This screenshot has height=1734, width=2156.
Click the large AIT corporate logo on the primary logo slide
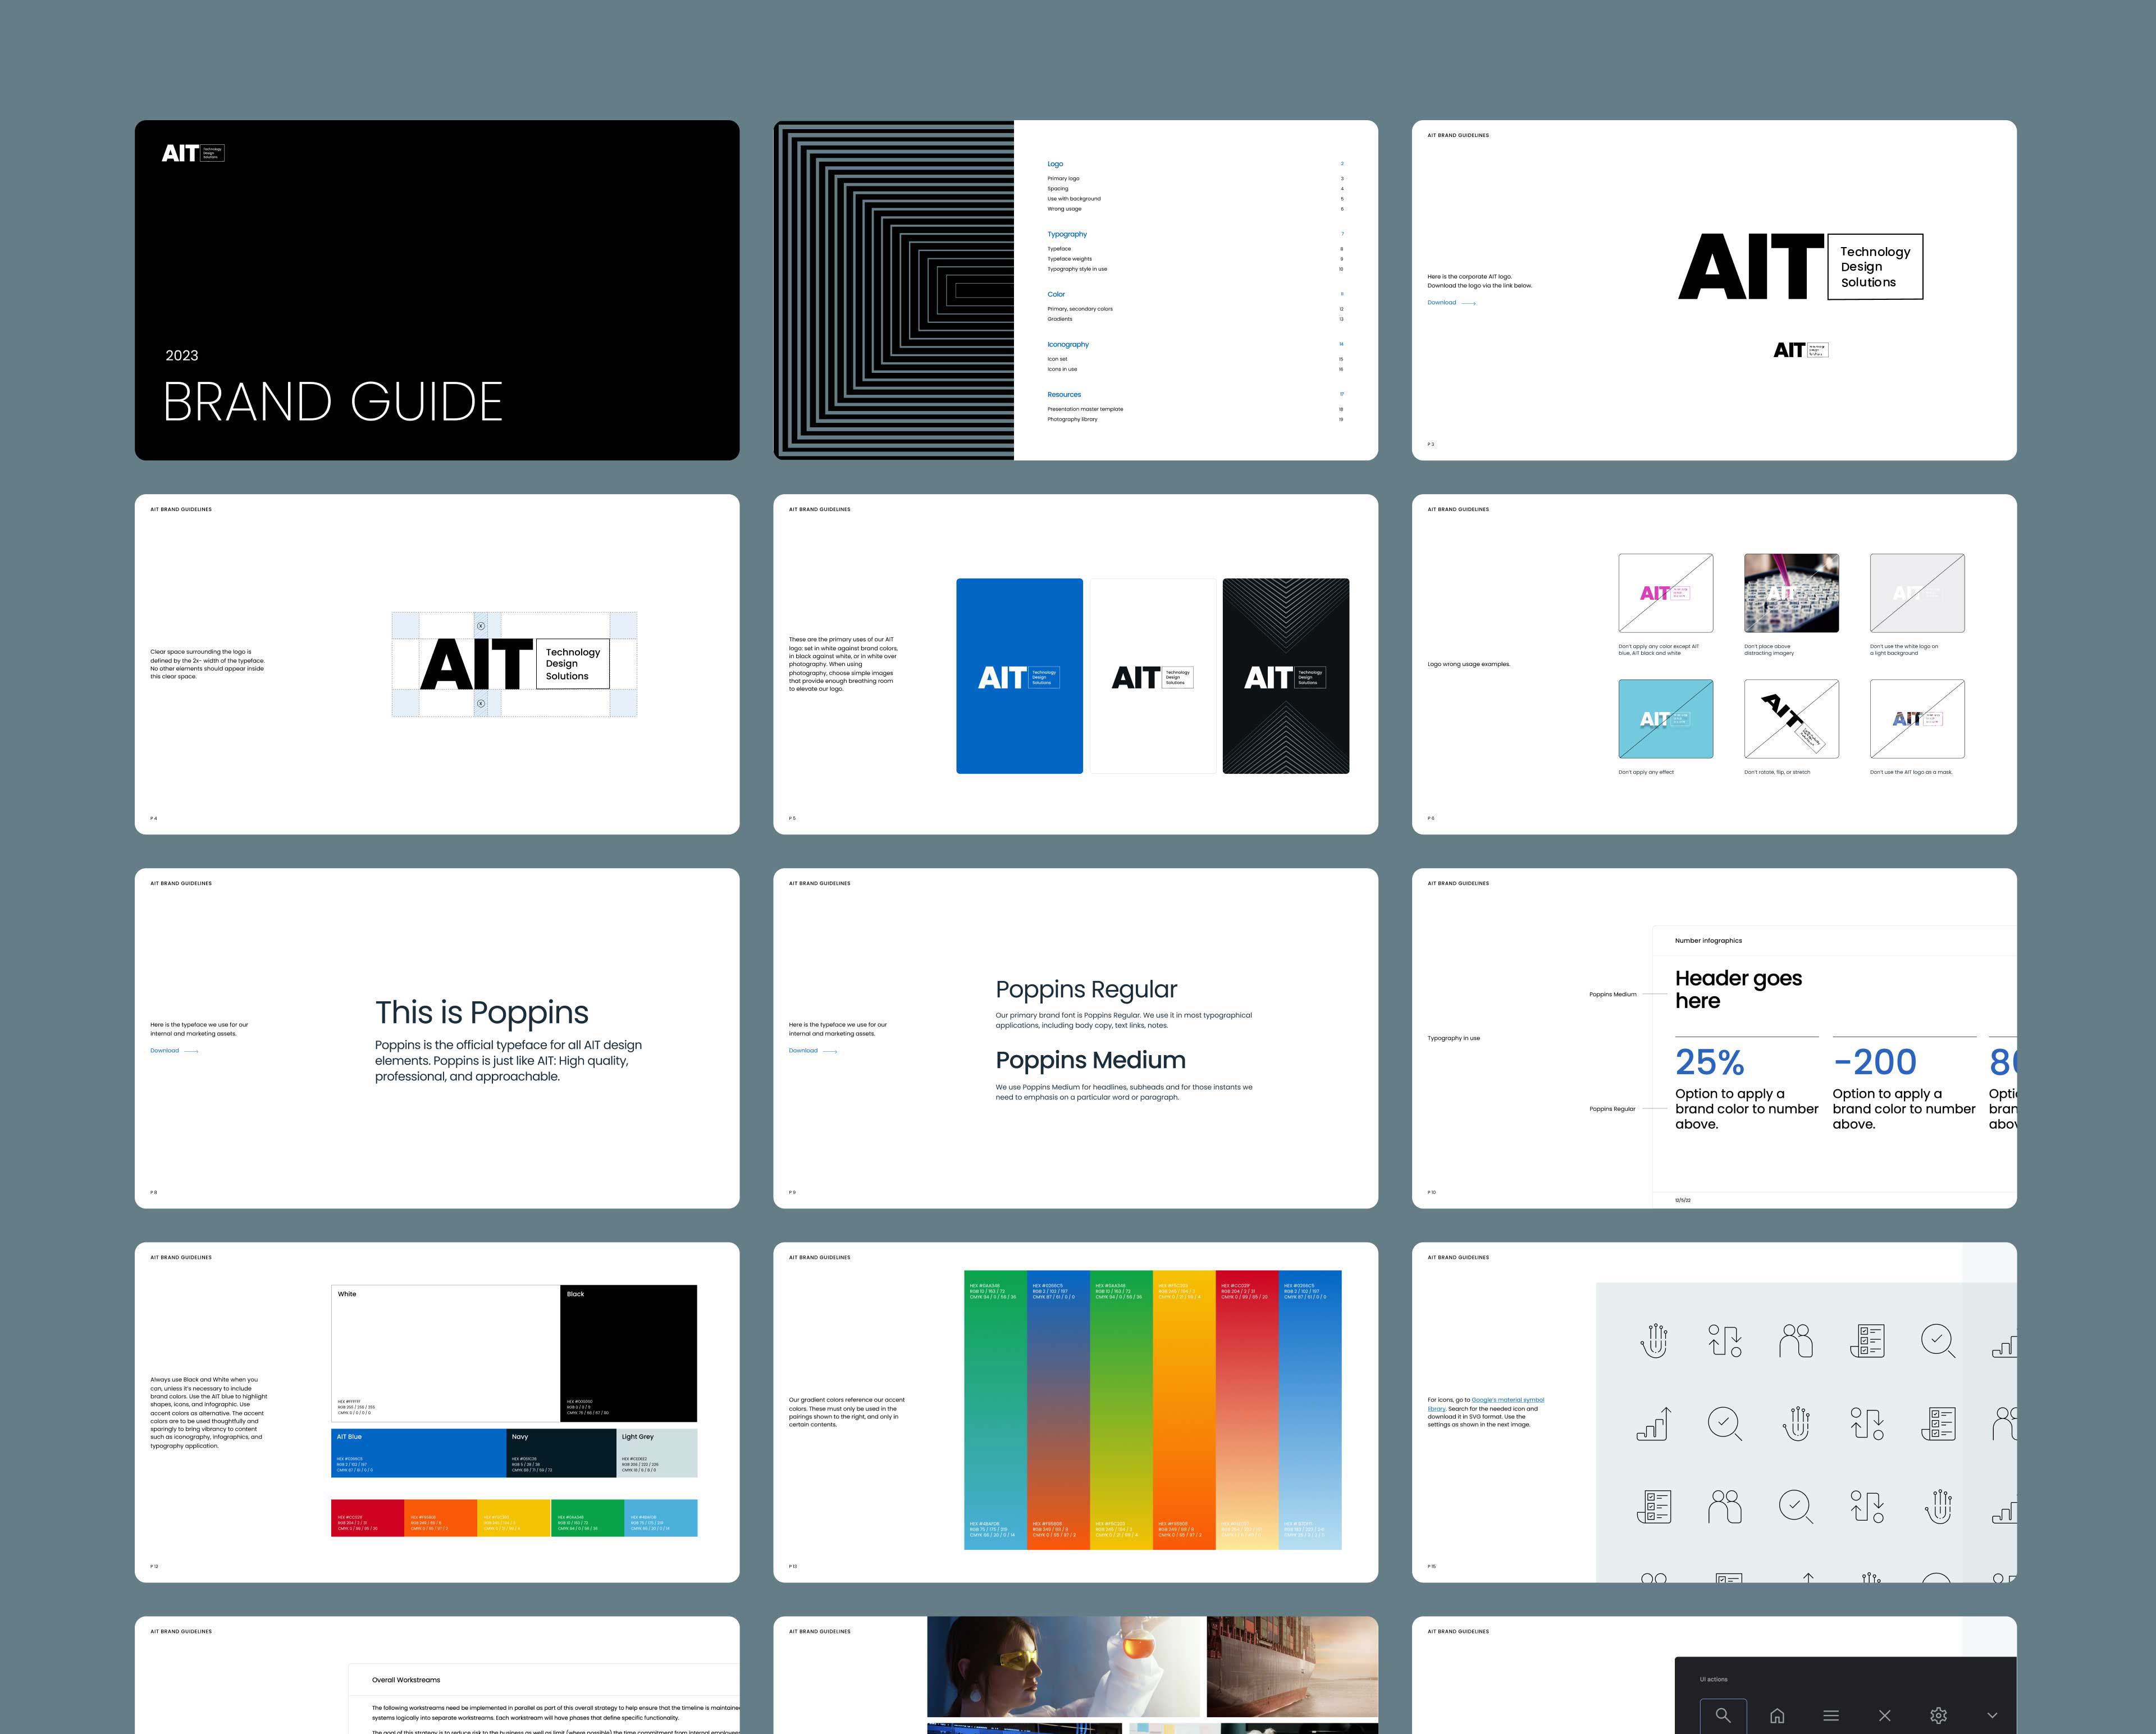tap(1800, 266)
